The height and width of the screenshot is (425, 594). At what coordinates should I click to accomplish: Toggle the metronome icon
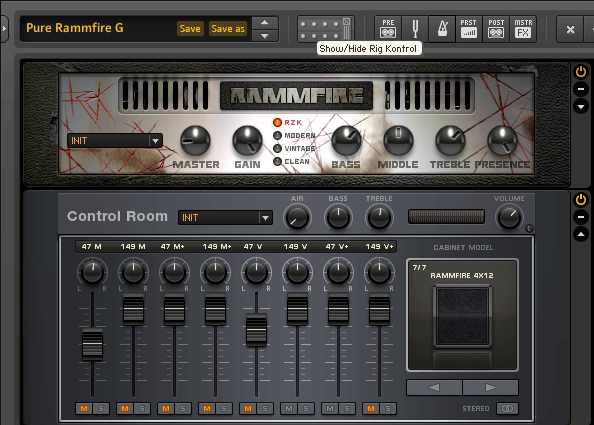tap(442, 29)
